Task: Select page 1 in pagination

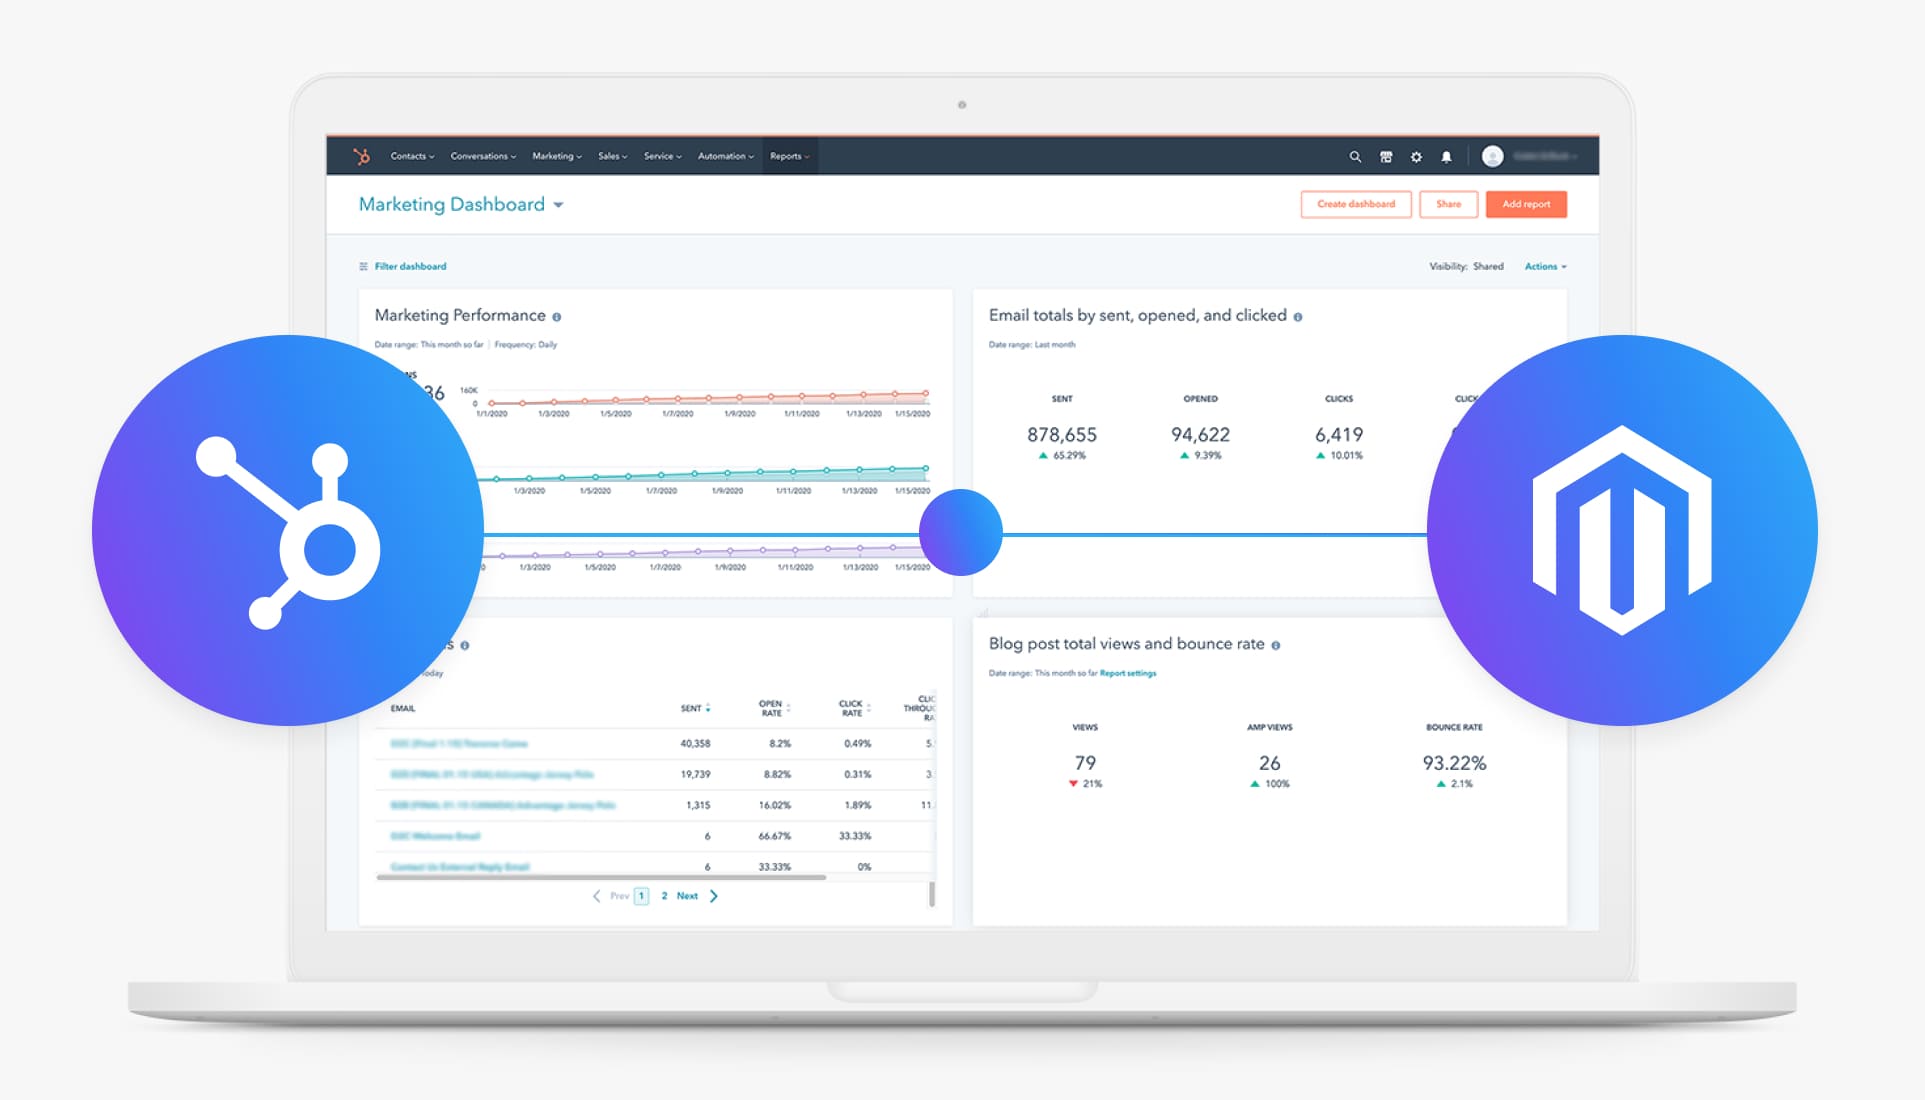Action: click(x=641, y=896)
